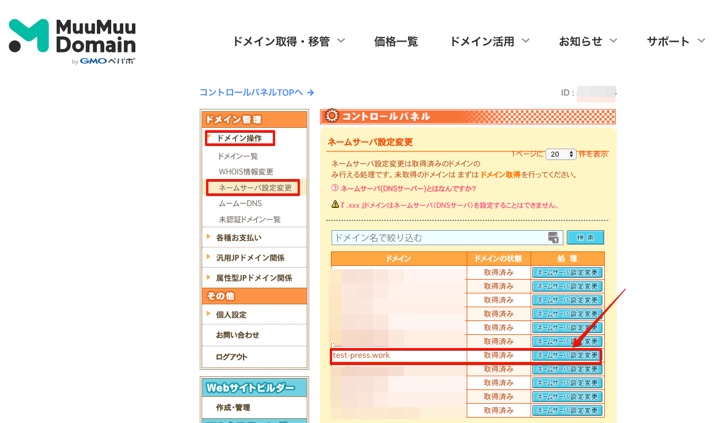
Task: Open the ドメイン取得・移管 menu
Action: pos(289,41)
